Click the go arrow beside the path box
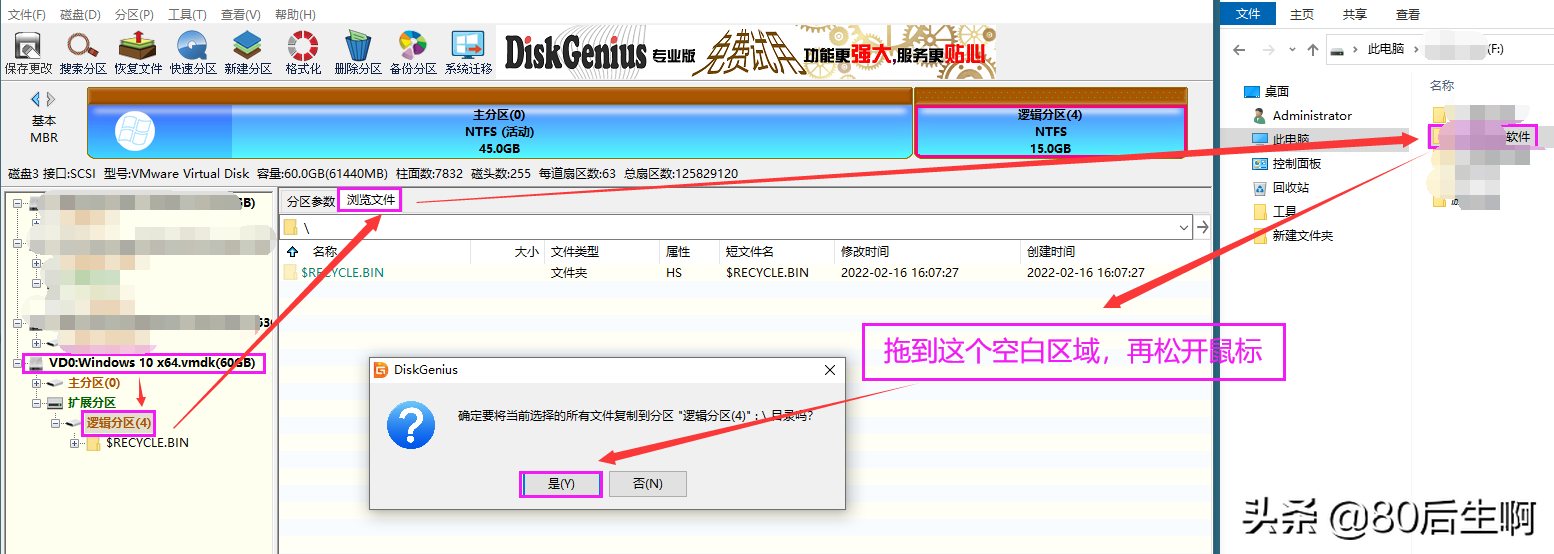 click(x=1203, y=228)
